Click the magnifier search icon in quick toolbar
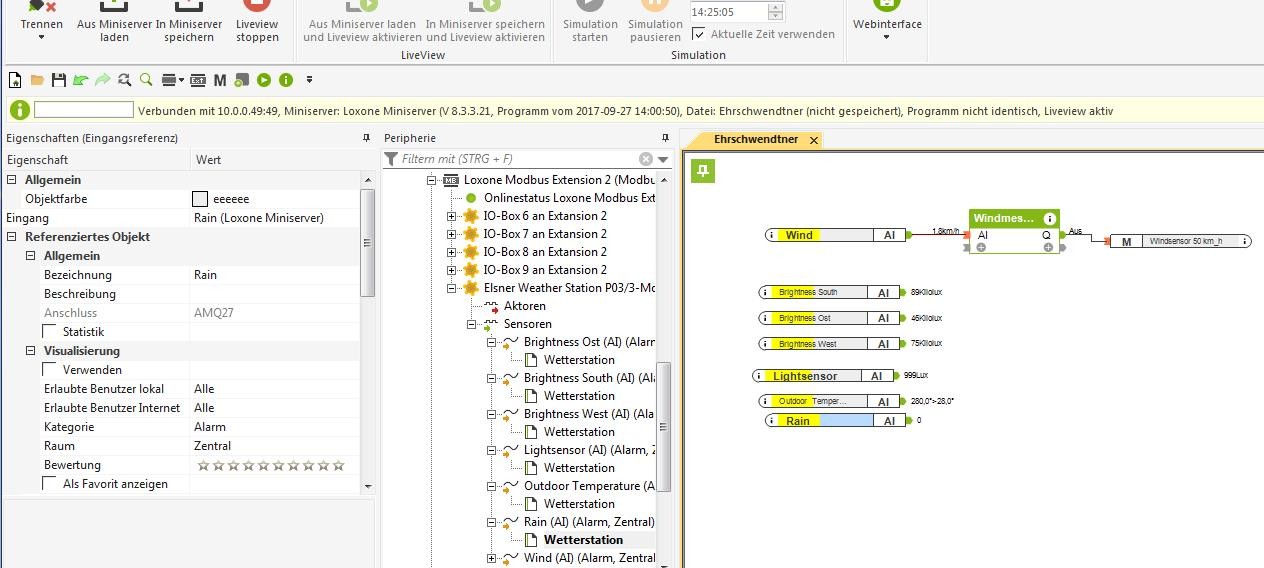The width and height of the screenshot is (1264, 568). click(146, 80)
